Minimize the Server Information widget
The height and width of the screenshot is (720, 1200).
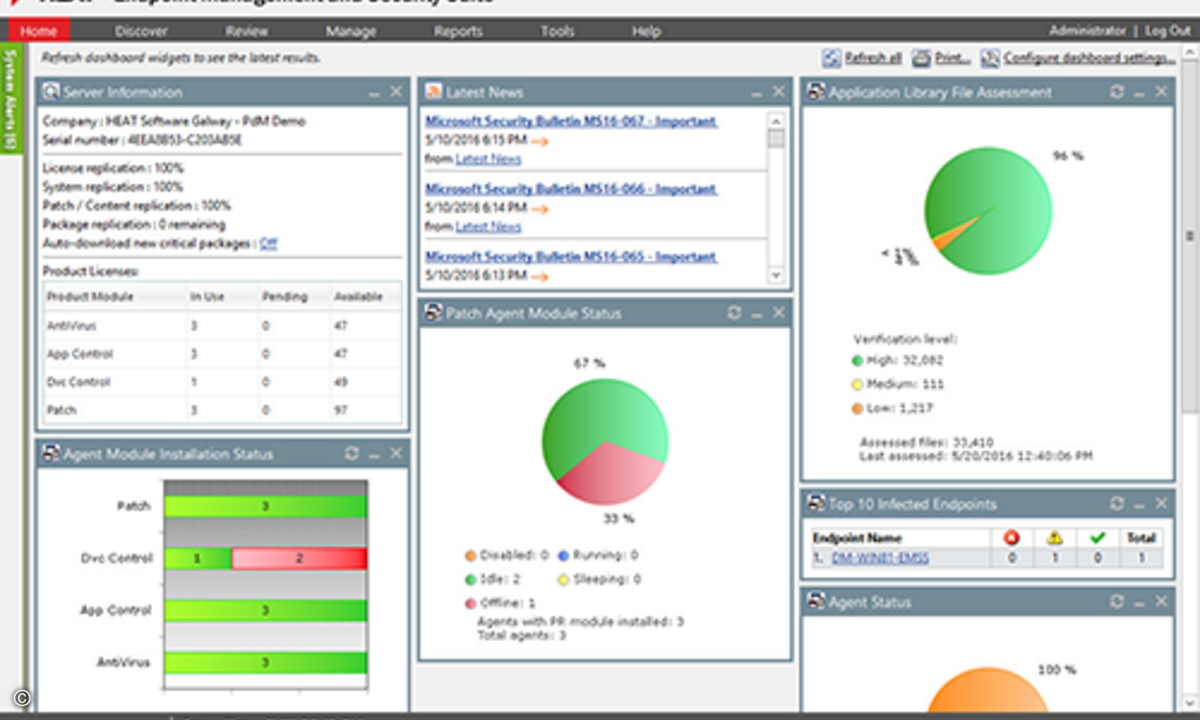[373, 92]
